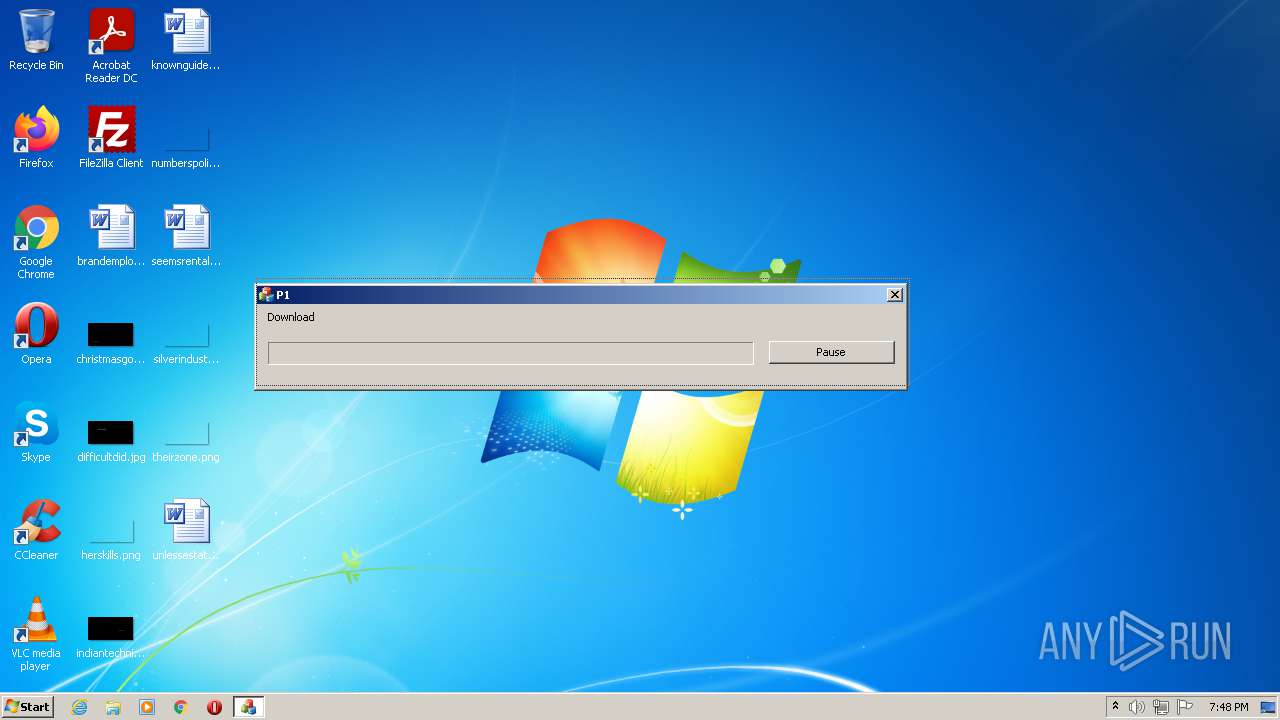Open Internet Explorer from the taskbar
The height and width of the screenshot is (720, 1280).
point(79,707)
